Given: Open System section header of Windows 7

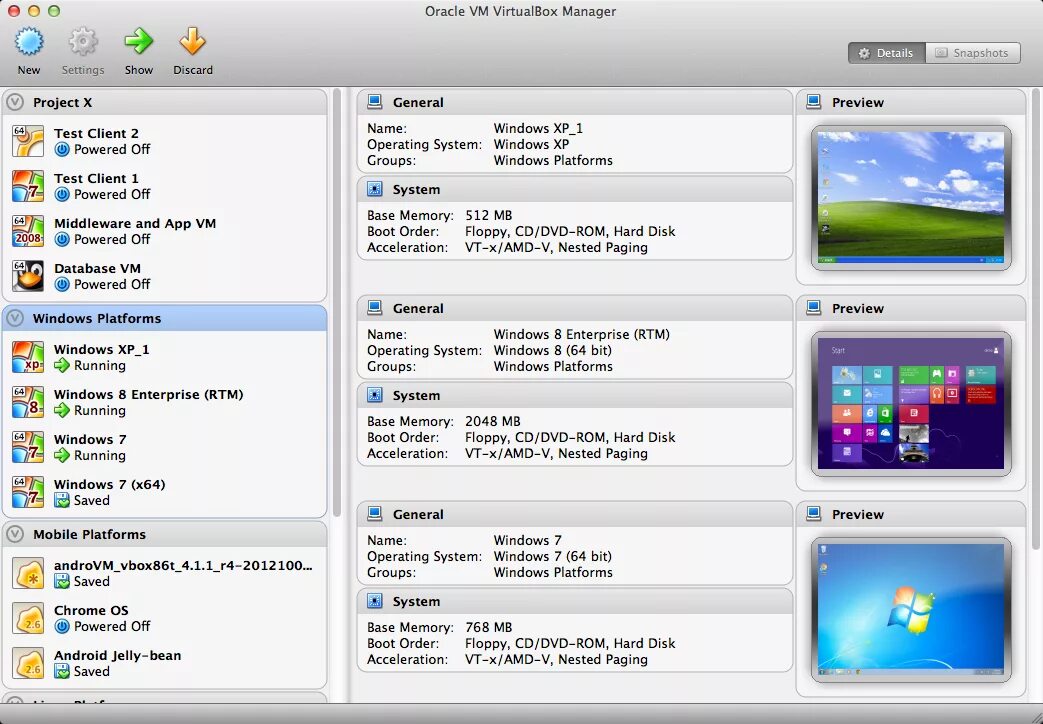Looking at the screenshot, I should tap(575, 601).
